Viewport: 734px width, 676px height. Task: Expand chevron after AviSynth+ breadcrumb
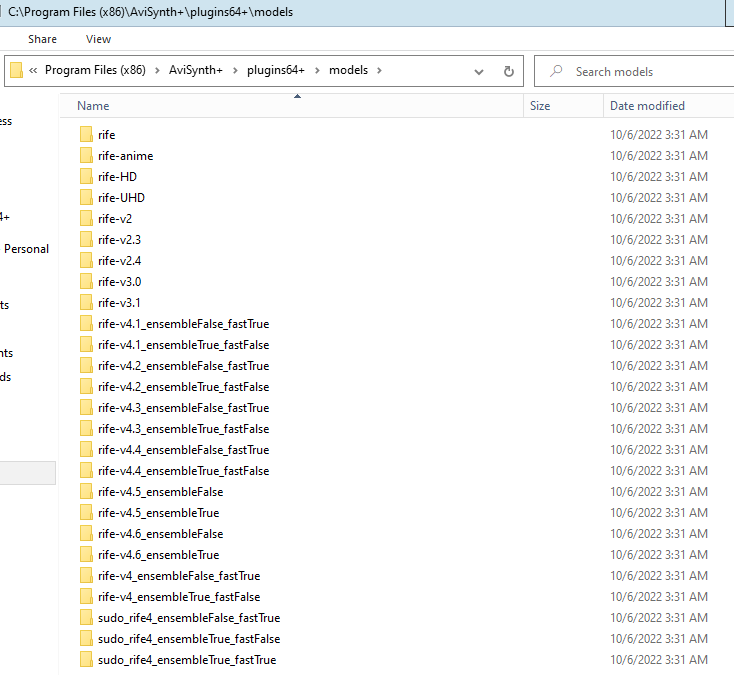click(235, 71)
